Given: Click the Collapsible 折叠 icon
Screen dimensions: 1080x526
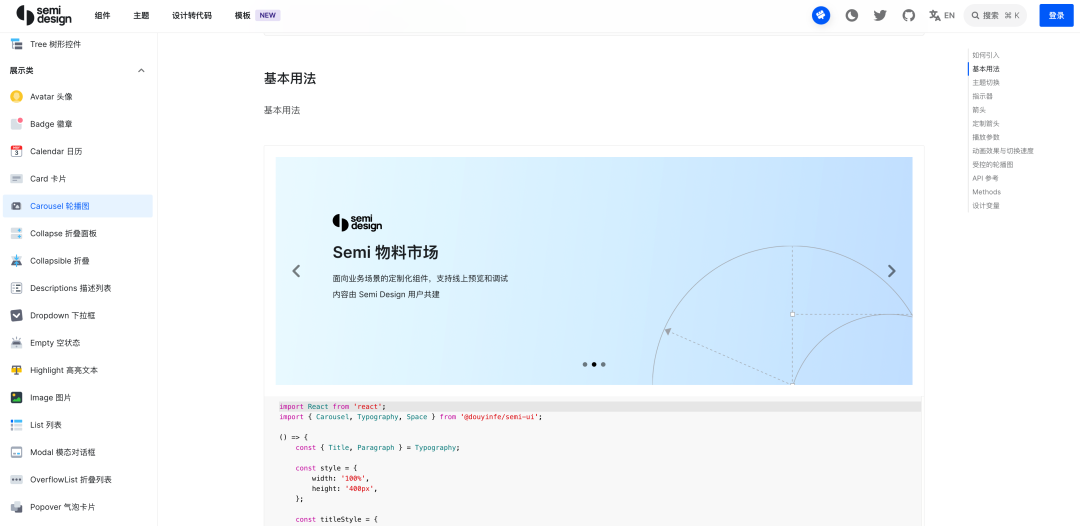Looking at the screenshot, I should click(17, 260).
